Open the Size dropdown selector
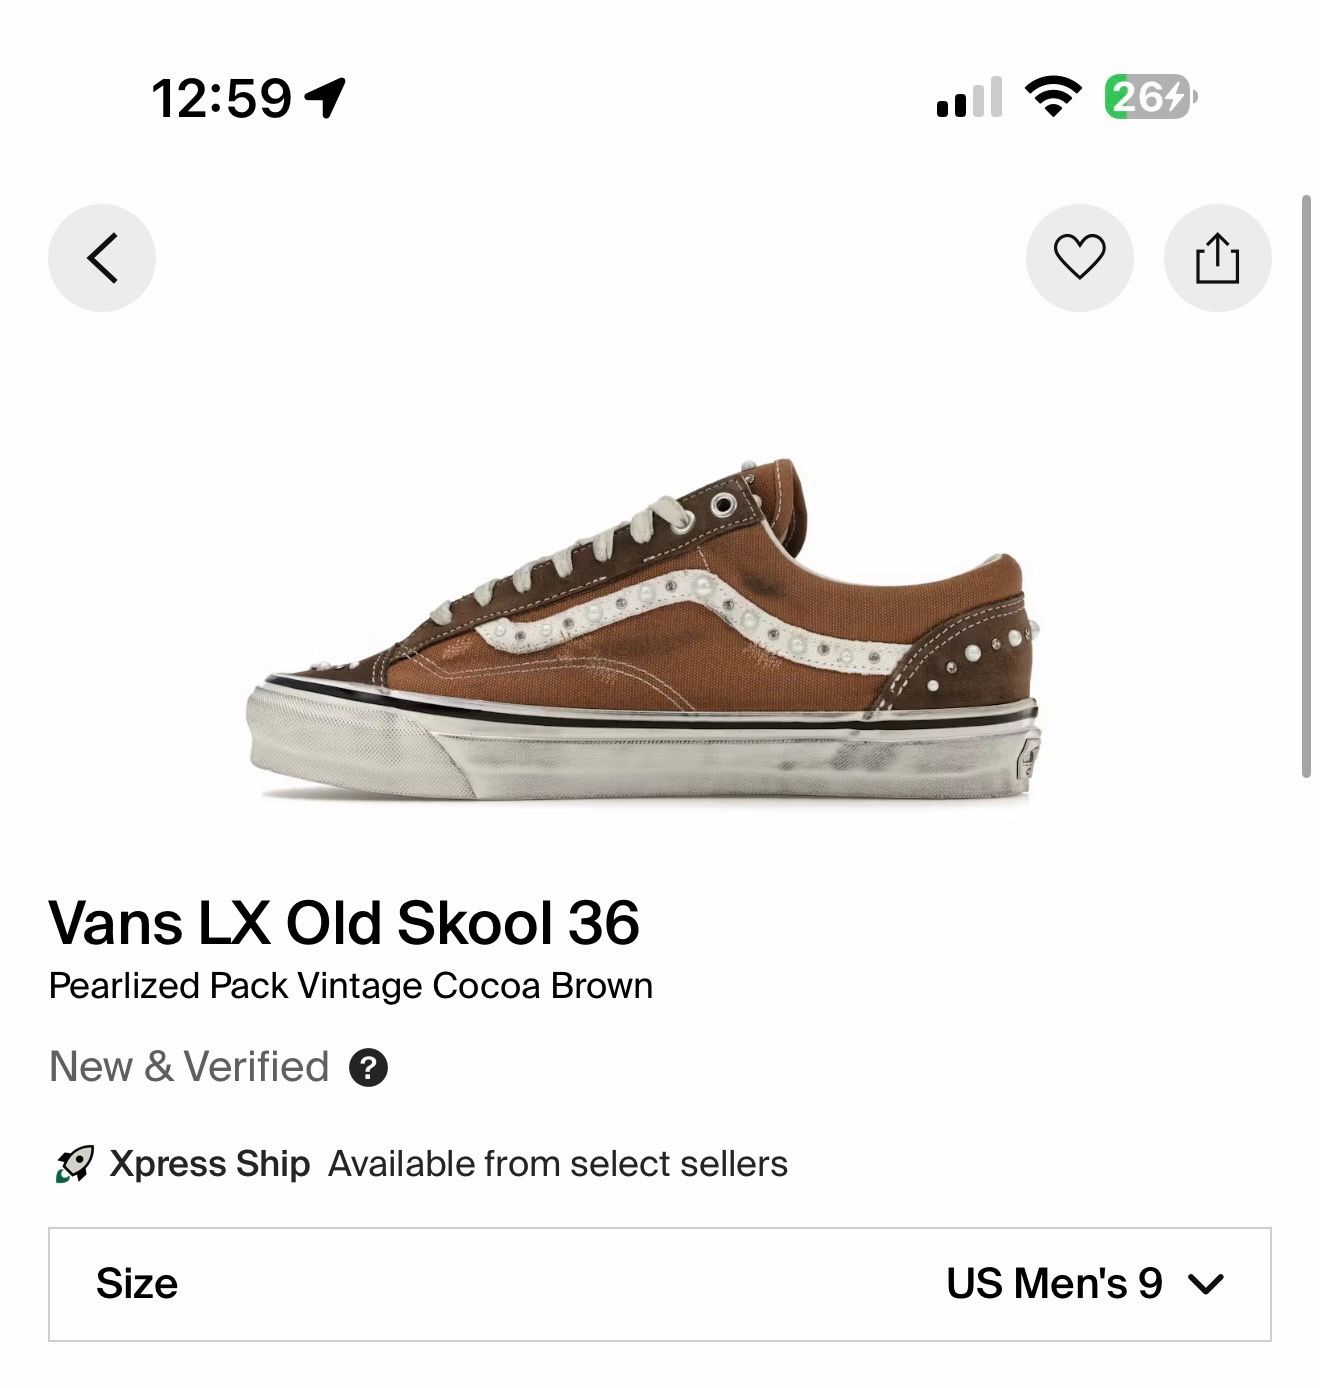Image resolution: width=1320 pixels, height=1388 pixels. tap(660, 1284)
